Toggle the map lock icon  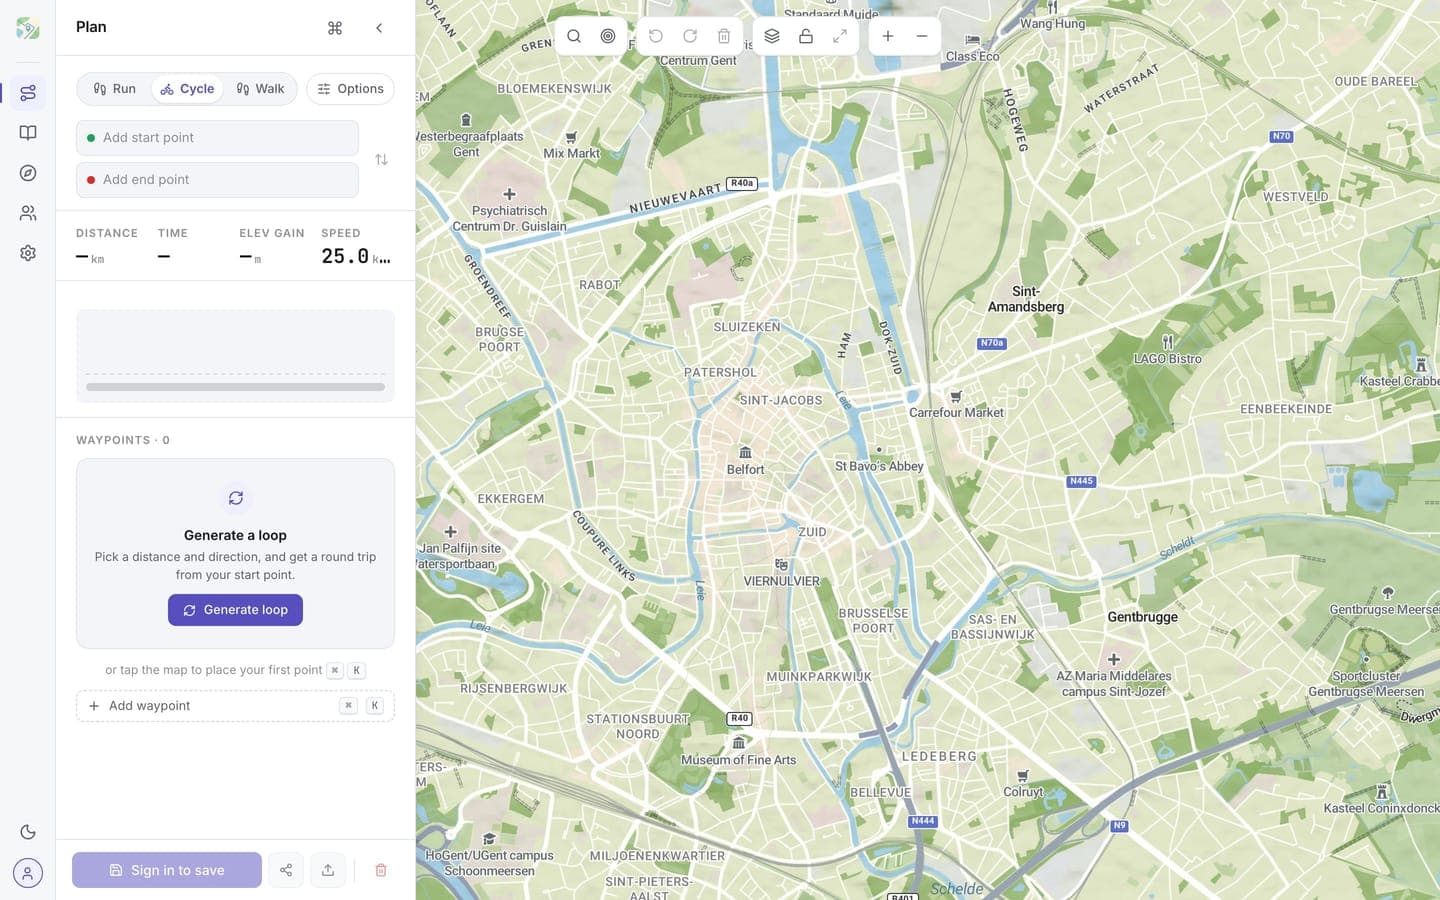click(x=806, y=36)
